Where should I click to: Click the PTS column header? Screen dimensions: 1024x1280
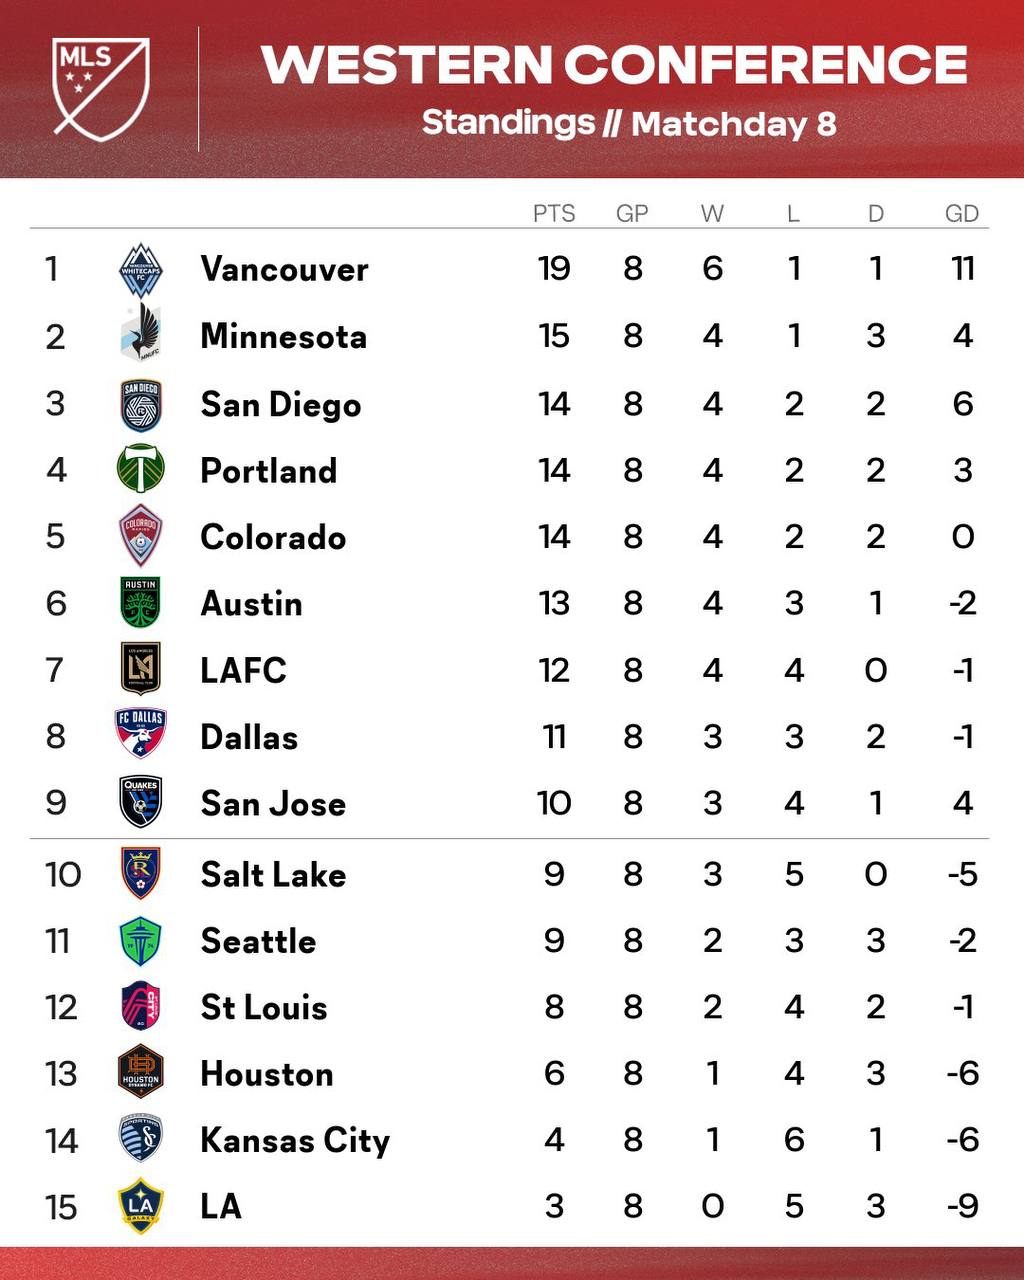(x=554, y=213)
